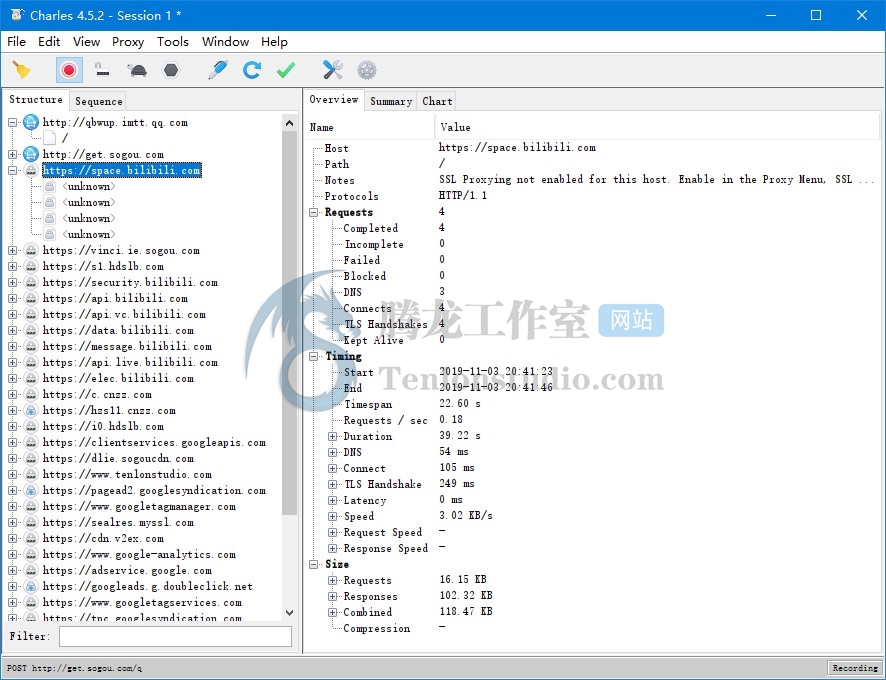Toggle the red Record button

(69, 70)
